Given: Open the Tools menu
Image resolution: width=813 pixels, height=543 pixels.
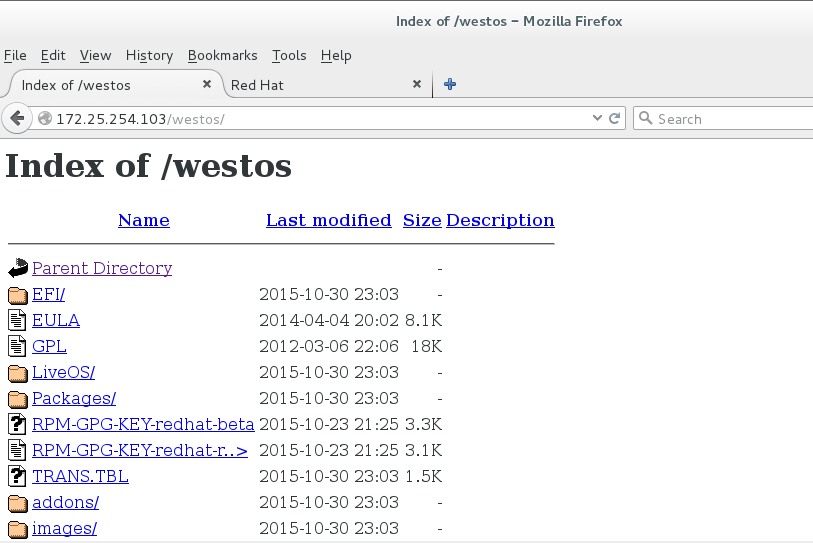Looking at the screenshot, I should 289,55.
